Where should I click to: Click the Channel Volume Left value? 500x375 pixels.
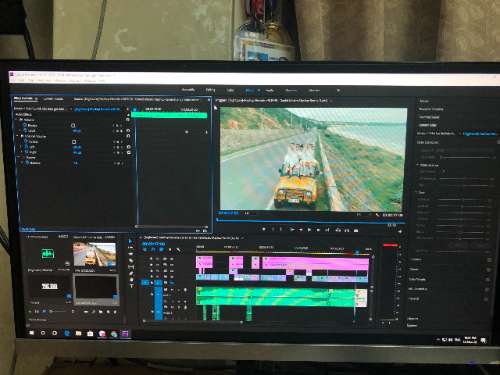pos(77,147)
